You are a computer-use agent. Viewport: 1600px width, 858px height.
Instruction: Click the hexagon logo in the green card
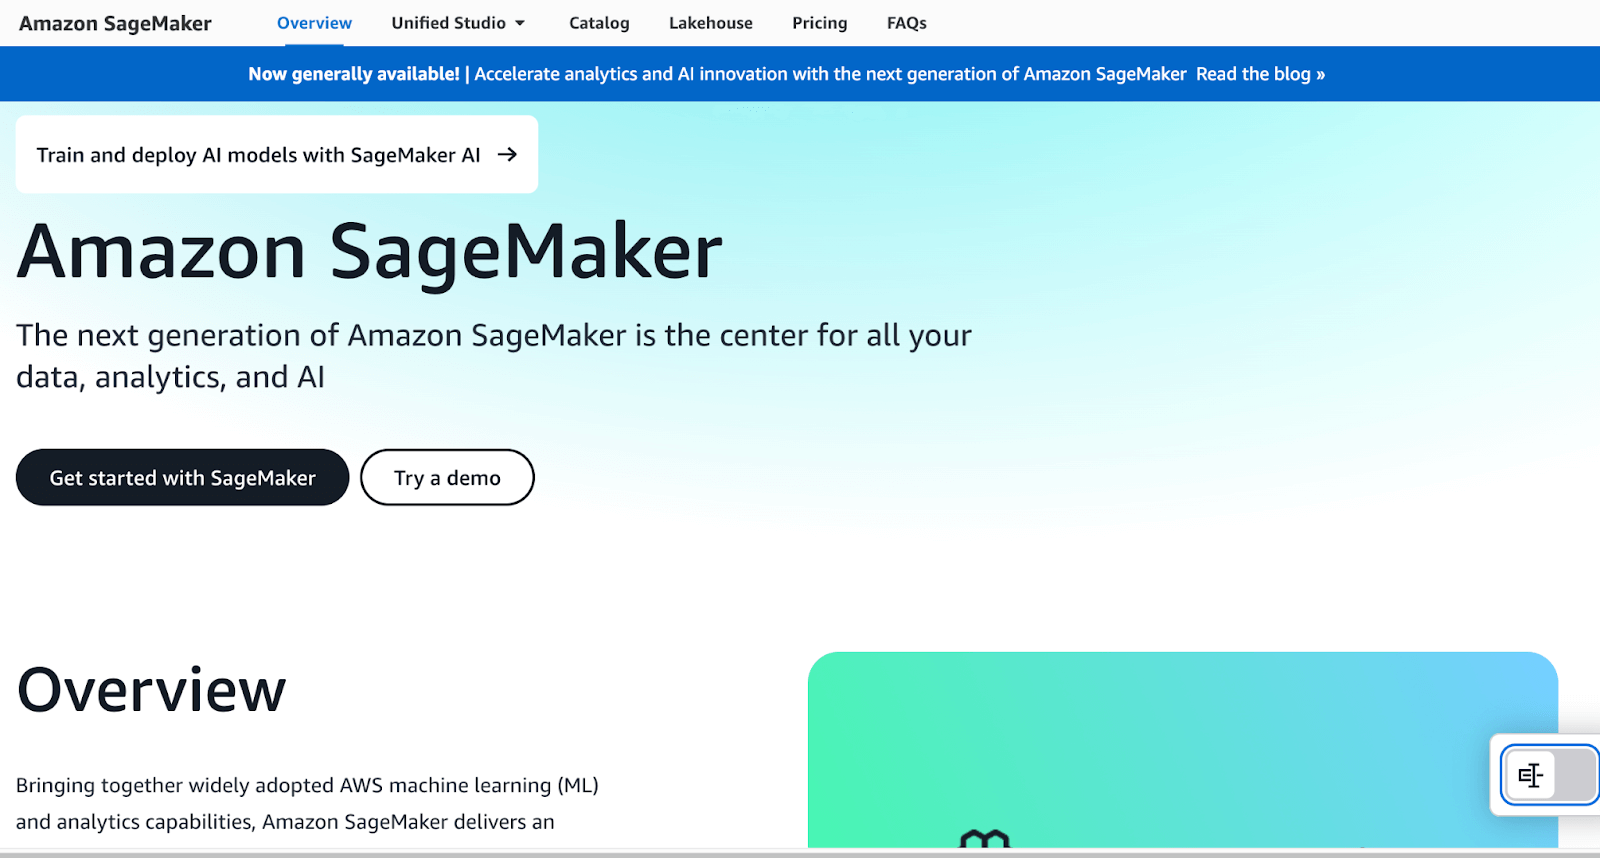tap(985, 838)
